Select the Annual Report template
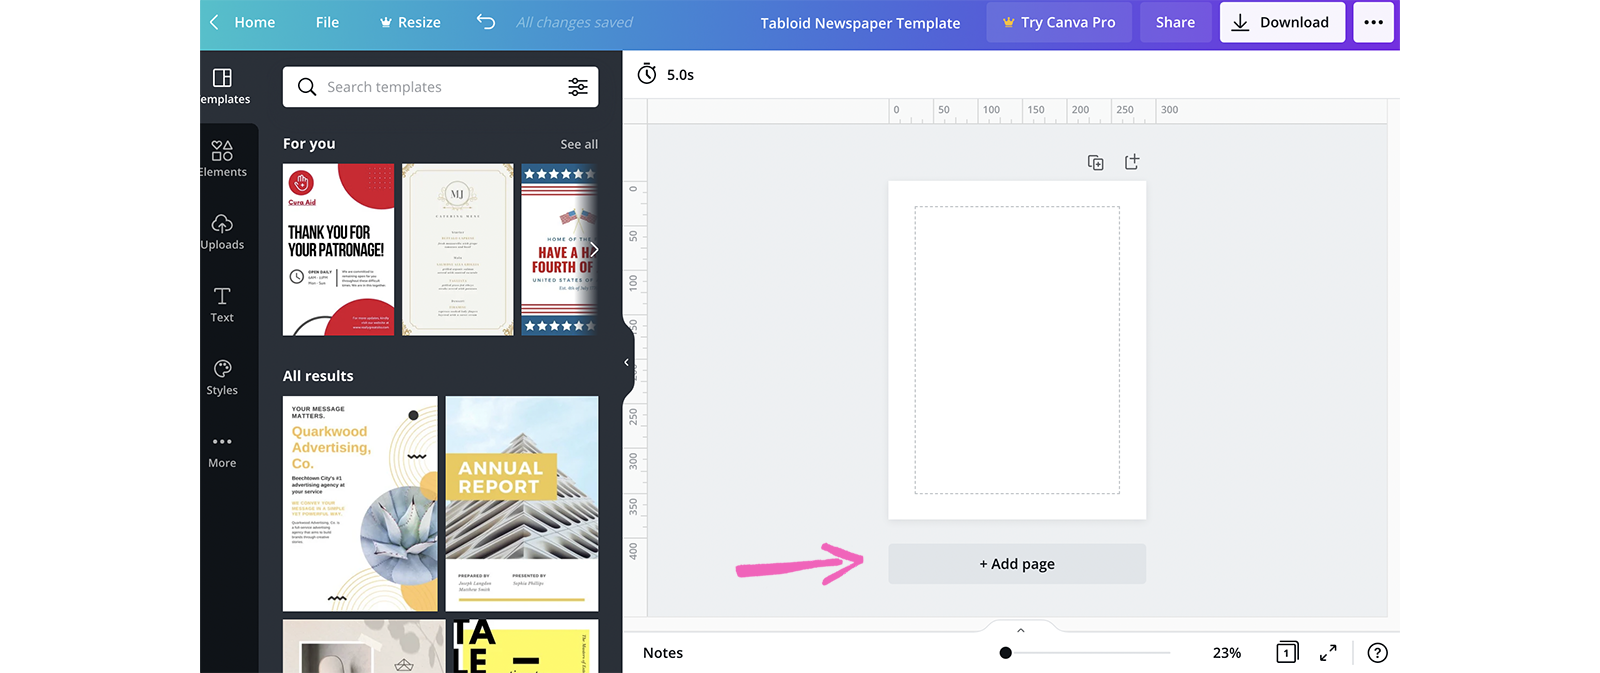The height and width of the screenshot is (673, 1600). (x=522, y=504)
